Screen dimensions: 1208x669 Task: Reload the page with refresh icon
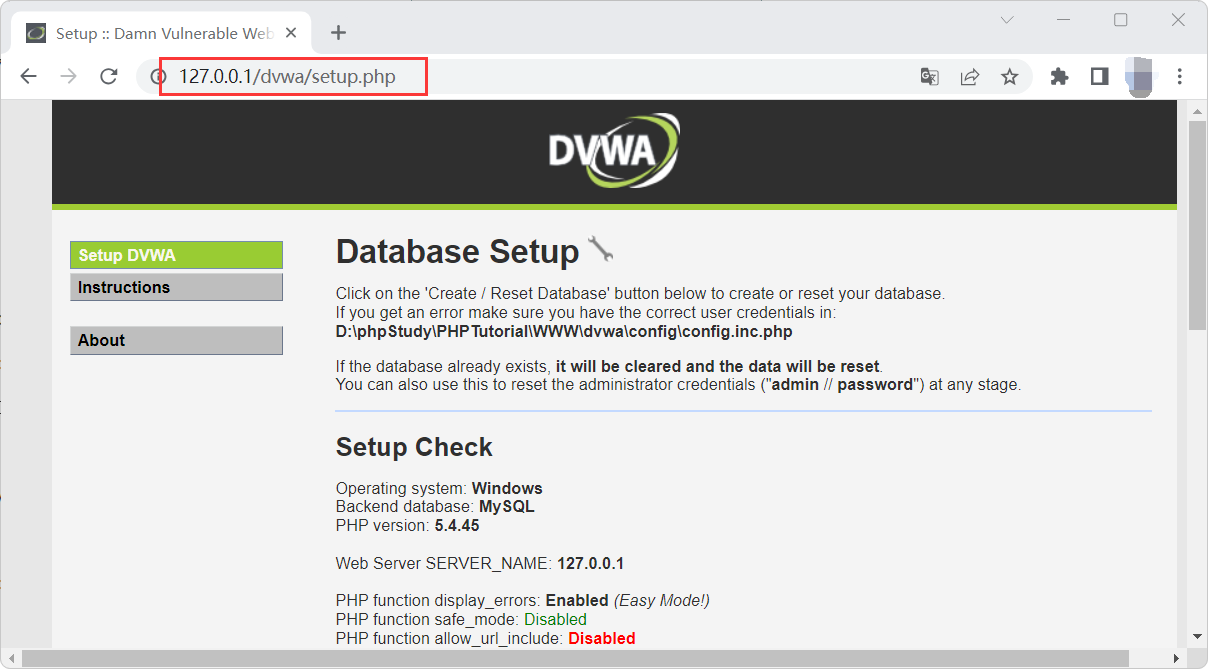coord(109,76)
